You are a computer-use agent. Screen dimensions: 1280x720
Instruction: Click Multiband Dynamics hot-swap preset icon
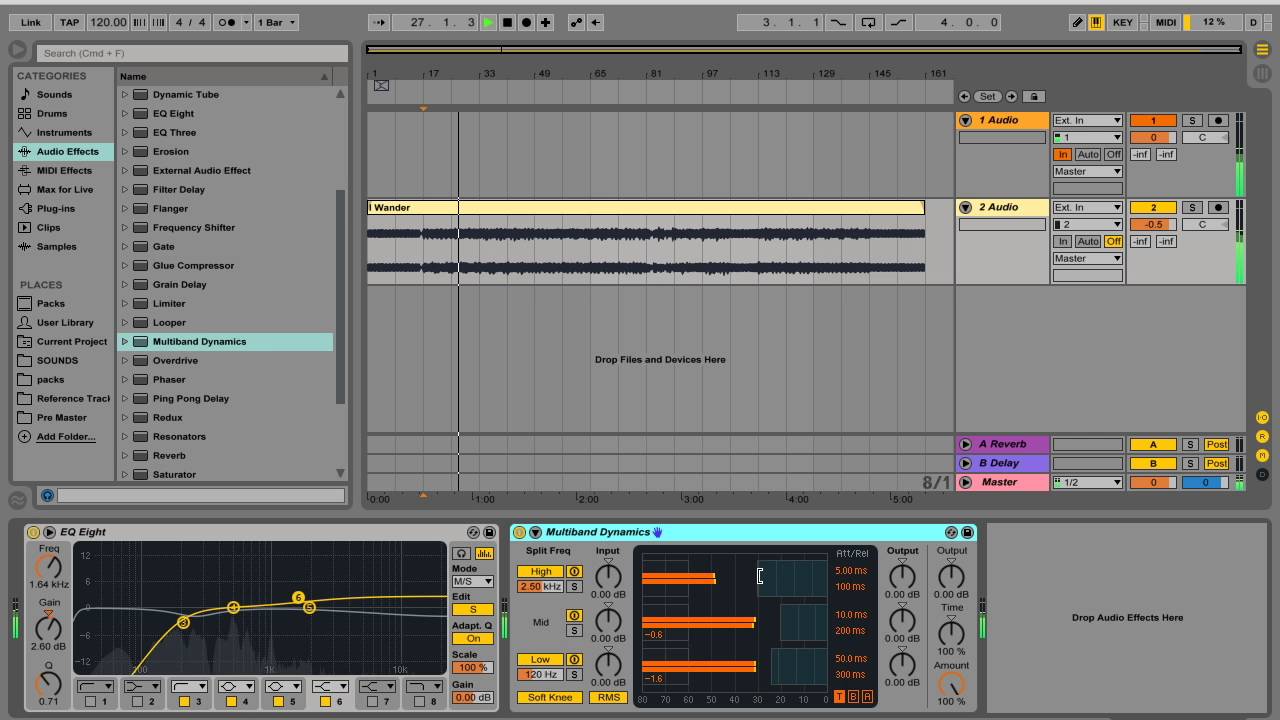[x=951, y=532]
